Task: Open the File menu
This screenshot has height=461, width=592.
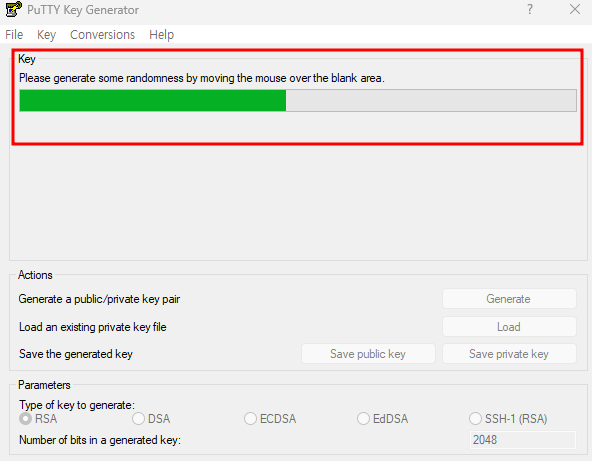Action: pyautogui.click(x=14, y=35)
